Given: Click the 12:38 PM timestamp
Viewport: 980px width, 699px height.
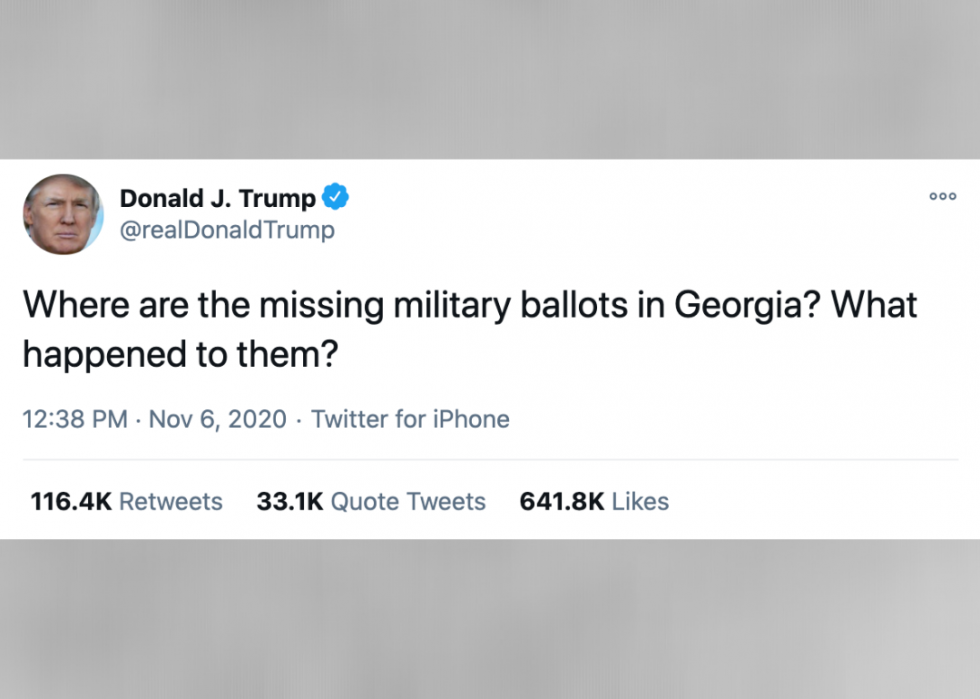Looking at the screenshot, I should (74, 419).
